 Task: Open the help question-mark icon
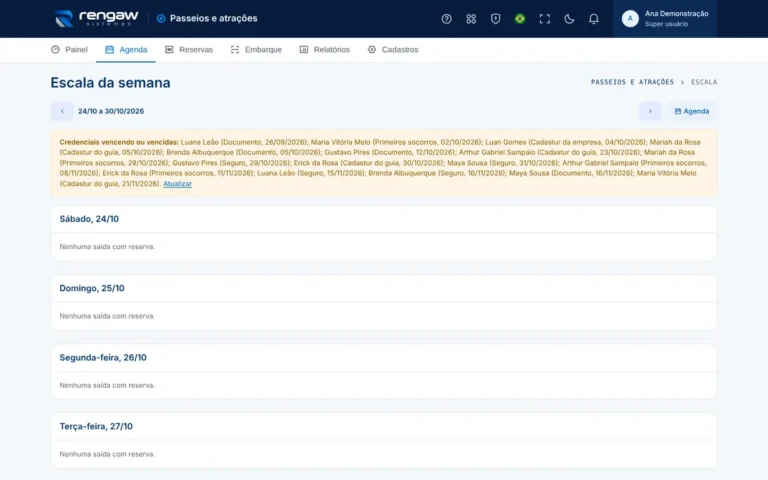(446, 19)
